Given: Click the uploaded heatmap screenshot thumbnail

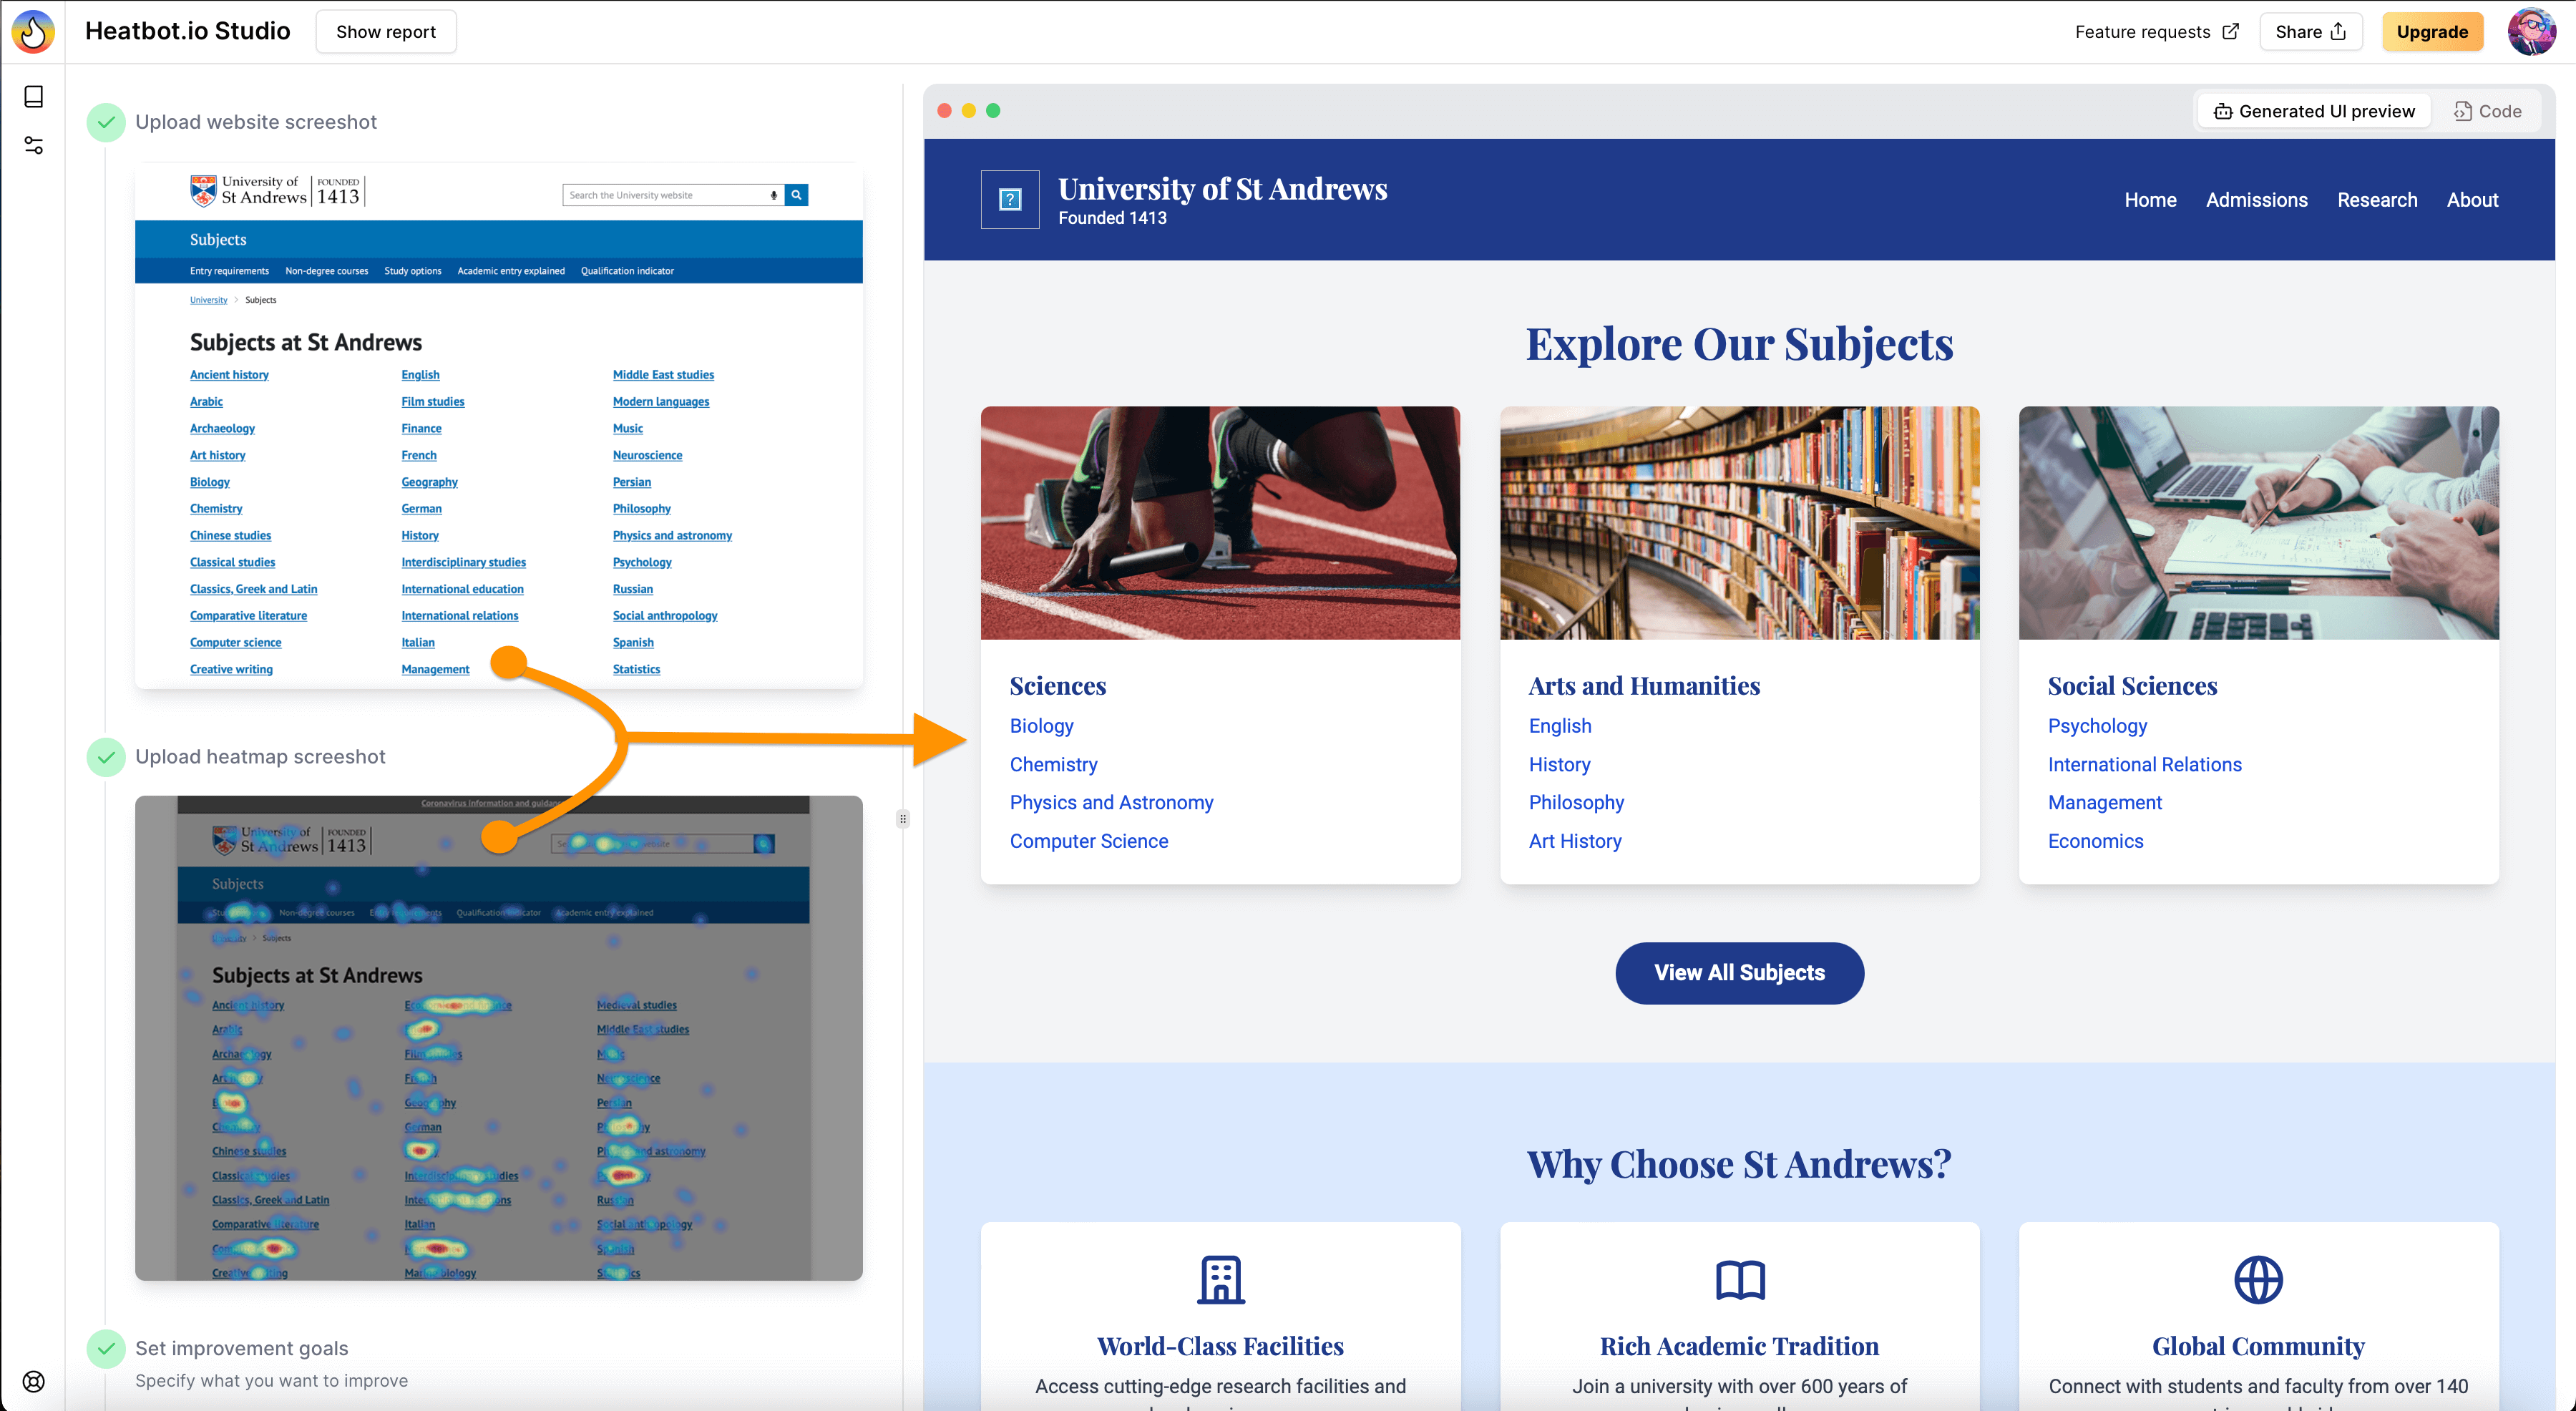Looking at the screenshot, I should tap(498, 1037).
